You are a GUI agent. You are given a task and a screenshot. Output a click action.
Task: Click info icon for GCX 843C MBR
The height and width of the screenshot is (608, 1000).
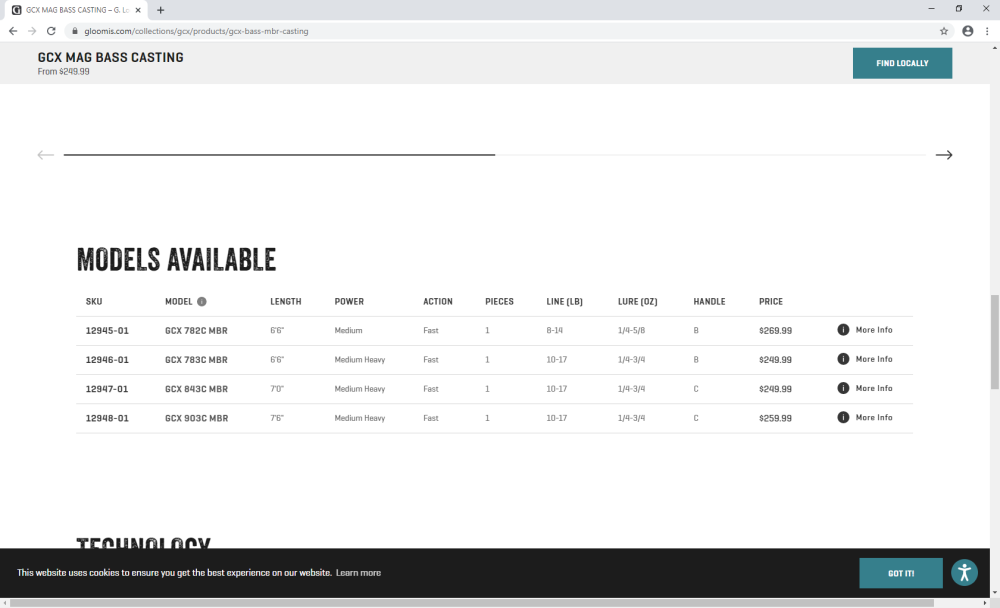[843, 388]
